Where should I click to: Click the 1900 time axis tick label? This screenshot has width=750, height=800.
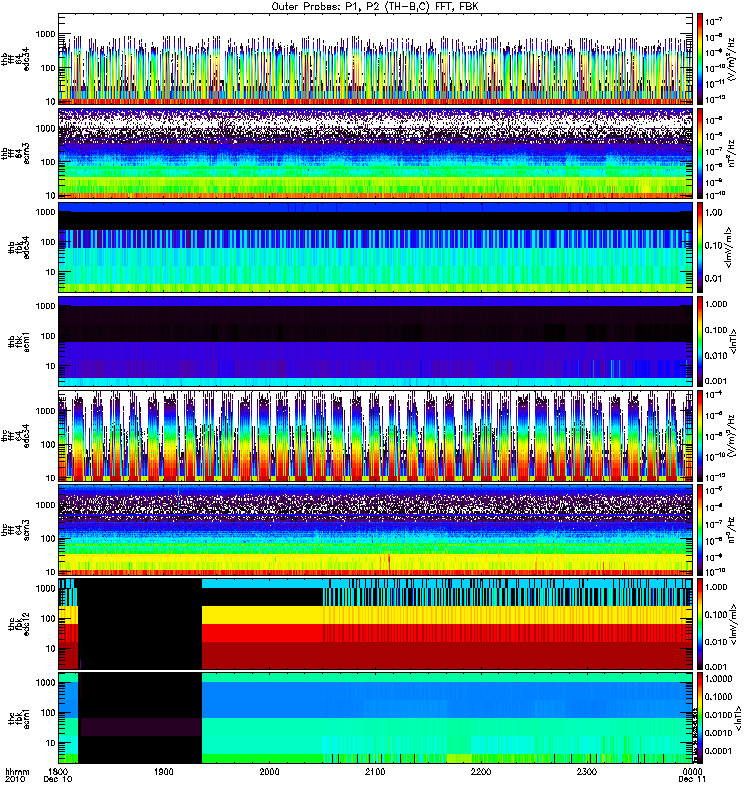pyautogui.click(x=164, y=771)
